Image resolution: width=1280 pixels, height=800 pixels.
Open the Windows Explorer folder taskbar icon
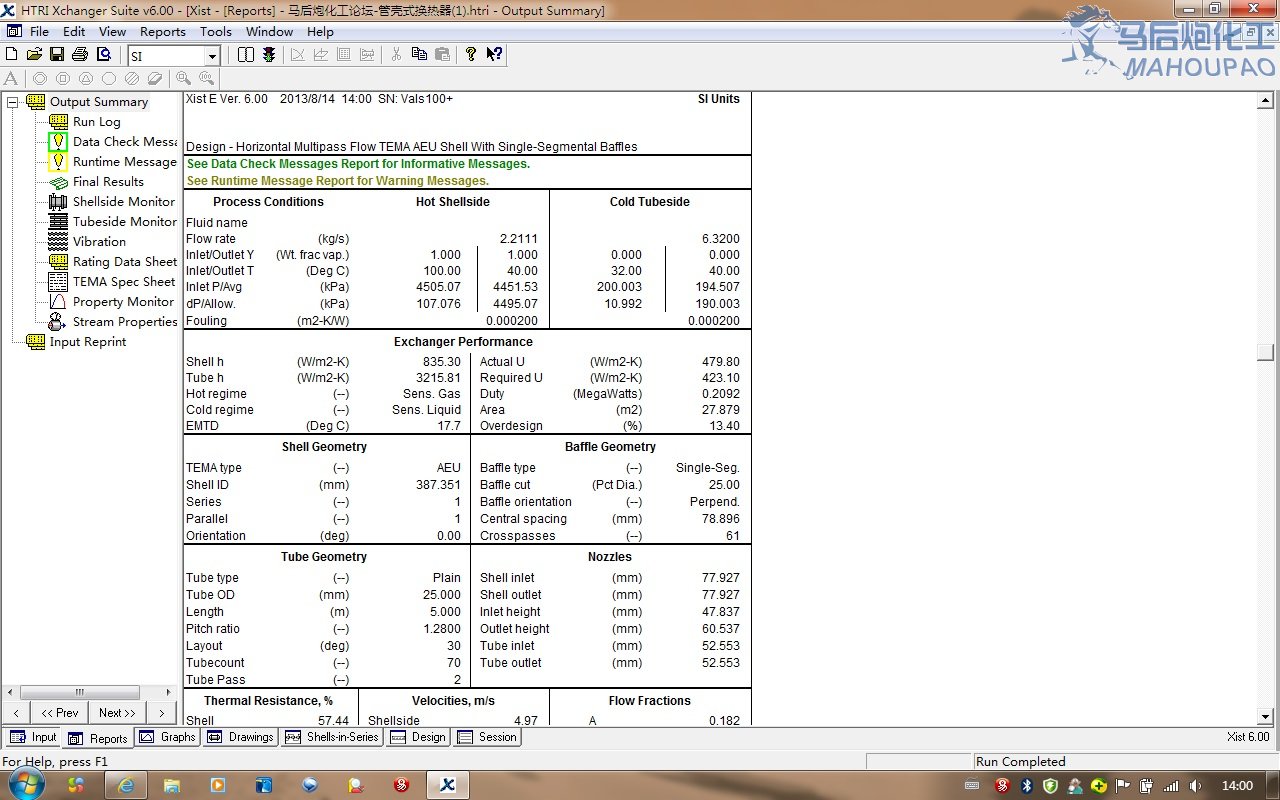(172, 786)
